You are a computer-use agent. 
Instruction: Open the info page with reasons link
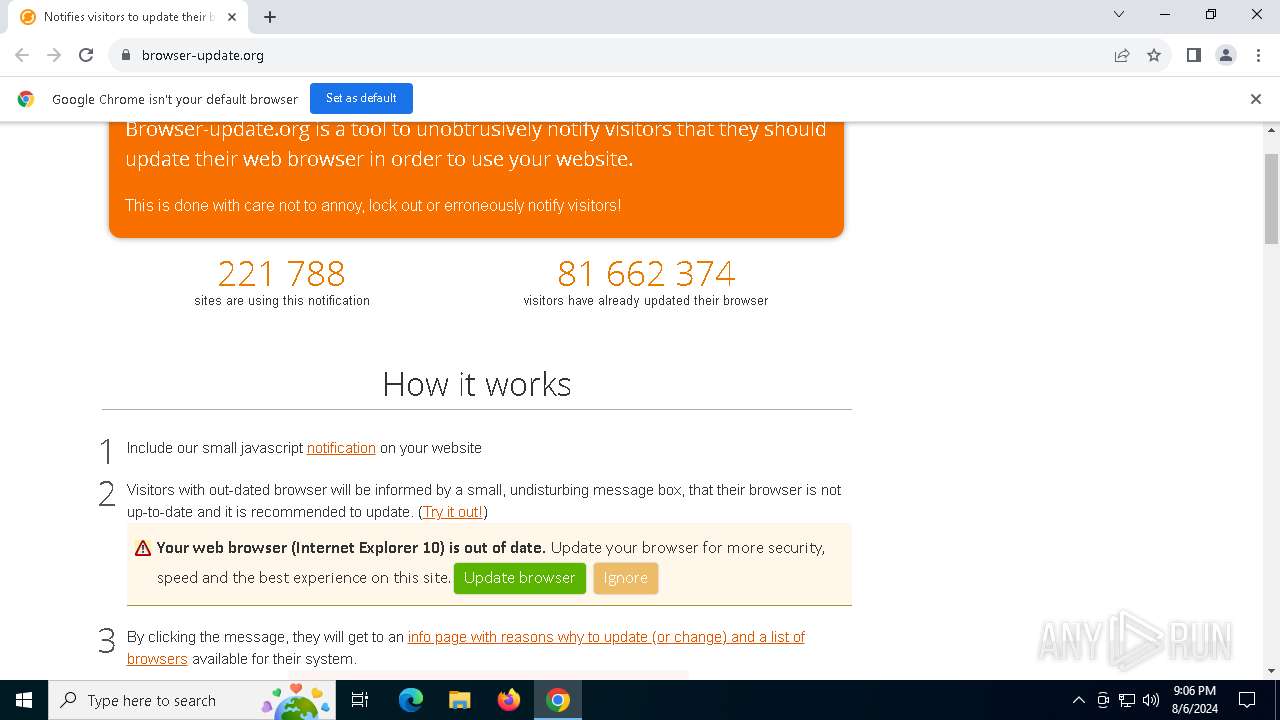coord(466,648)
